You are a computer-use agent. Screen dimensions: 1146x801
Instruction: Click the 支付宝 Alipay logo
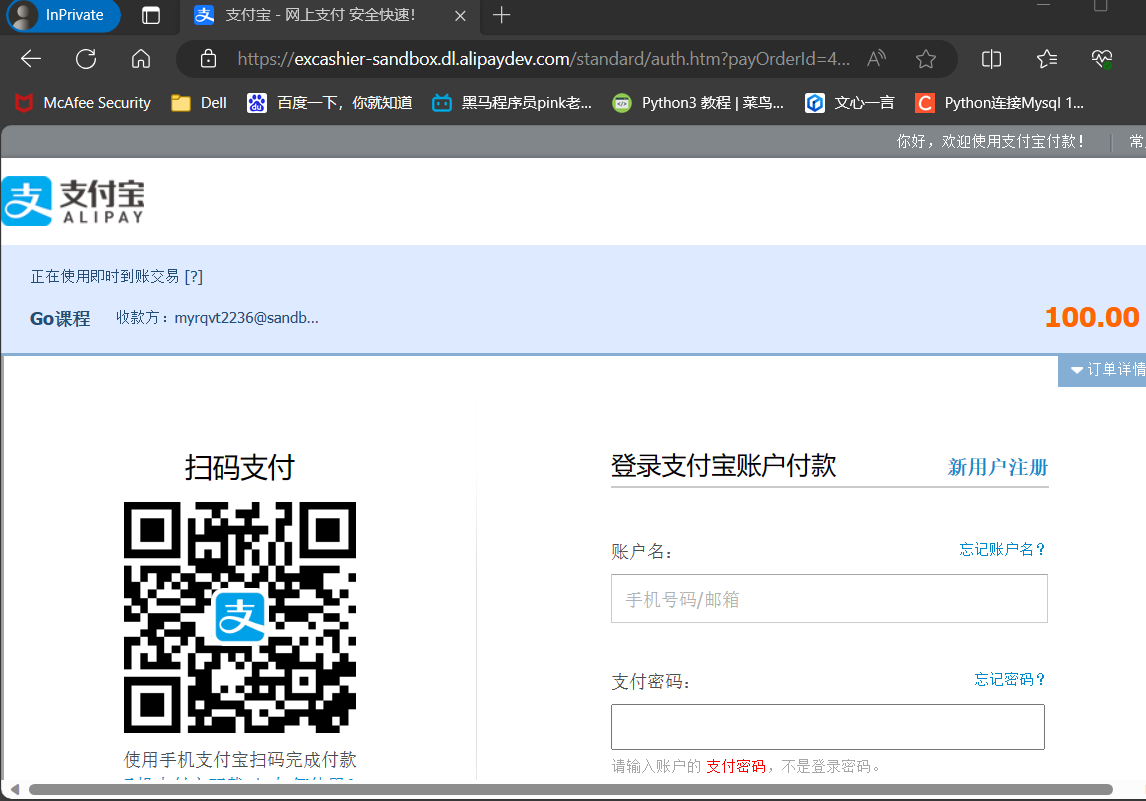[x=73, y=201]
